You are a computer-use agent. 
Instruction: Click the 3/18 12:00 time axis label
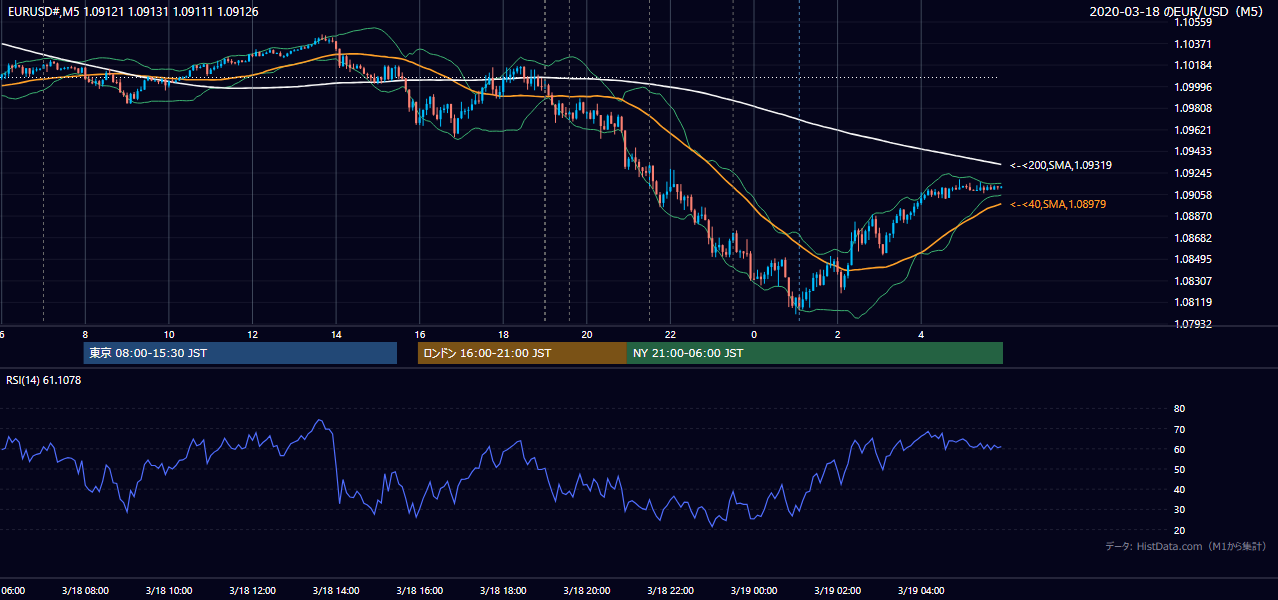252,591
